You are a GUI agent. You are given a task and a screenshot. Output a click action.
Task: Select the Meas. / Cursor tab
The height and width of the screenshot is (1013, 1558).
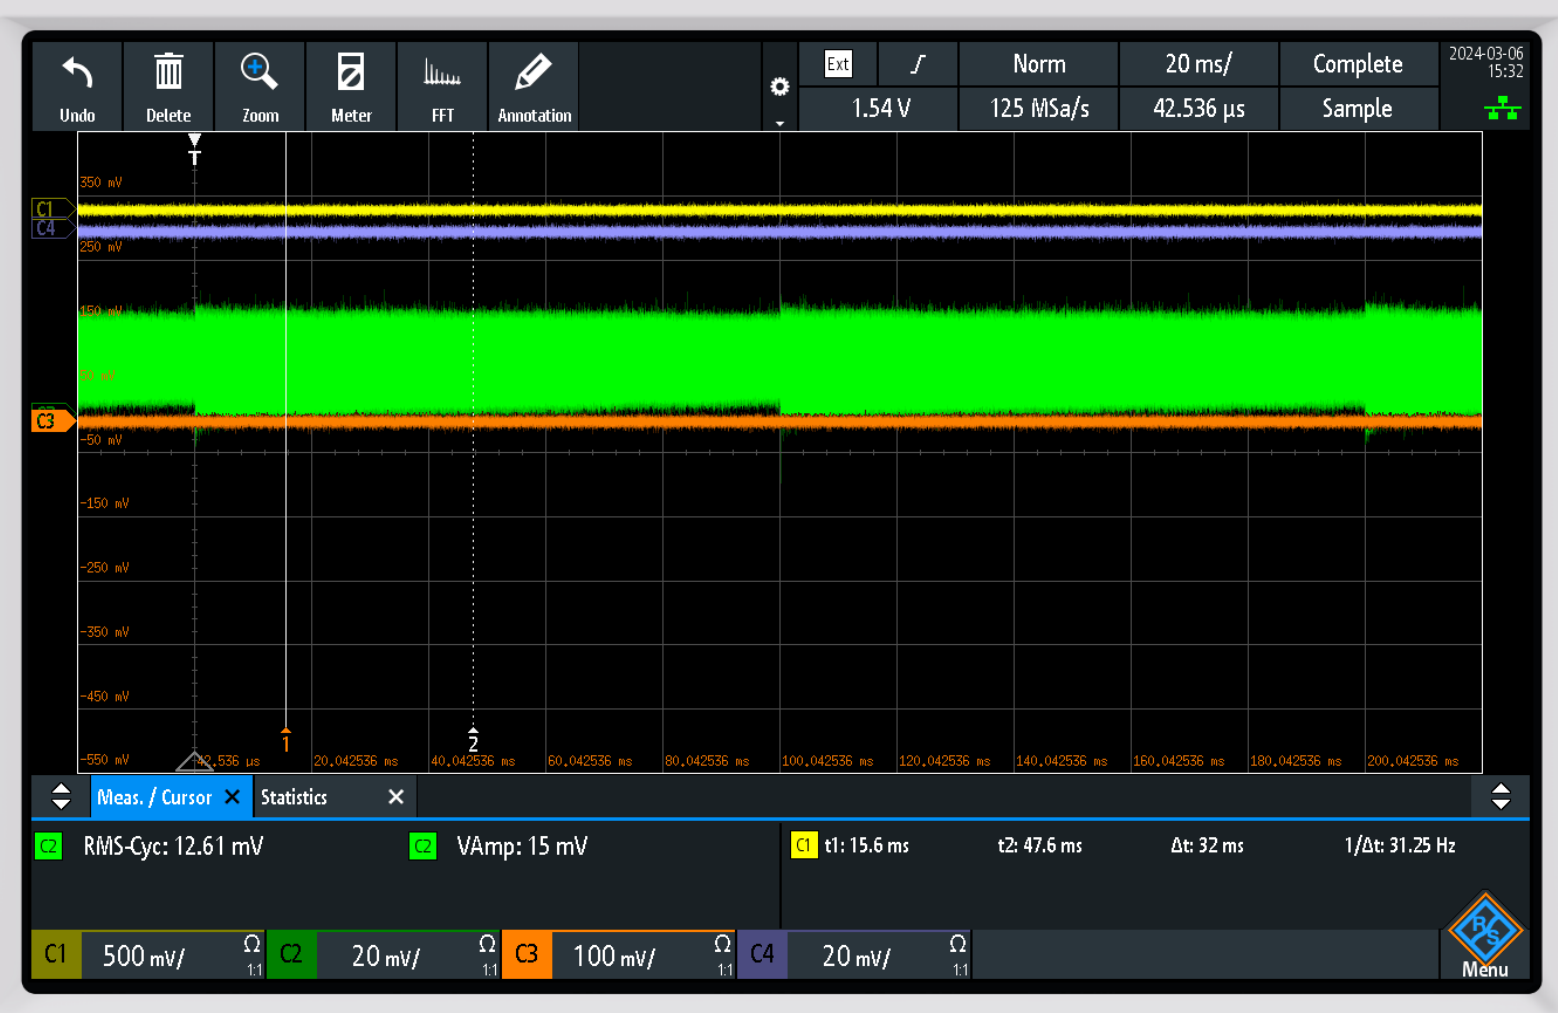pos(155,797)
